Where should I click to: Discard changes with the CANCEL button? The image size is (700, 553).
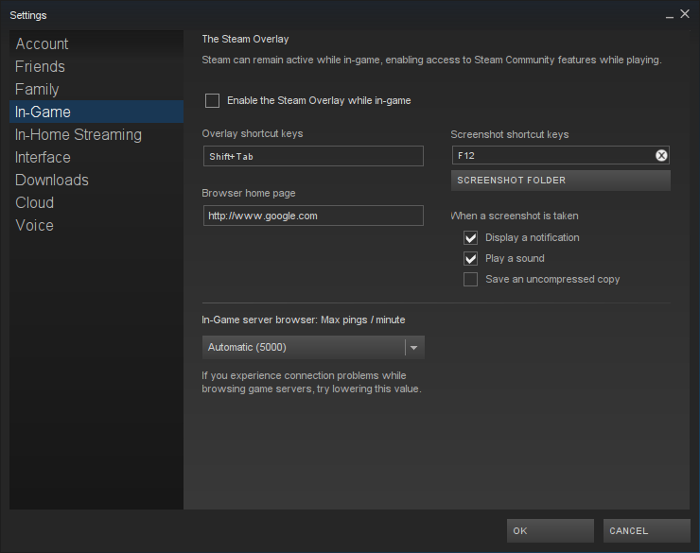(646, 531)
